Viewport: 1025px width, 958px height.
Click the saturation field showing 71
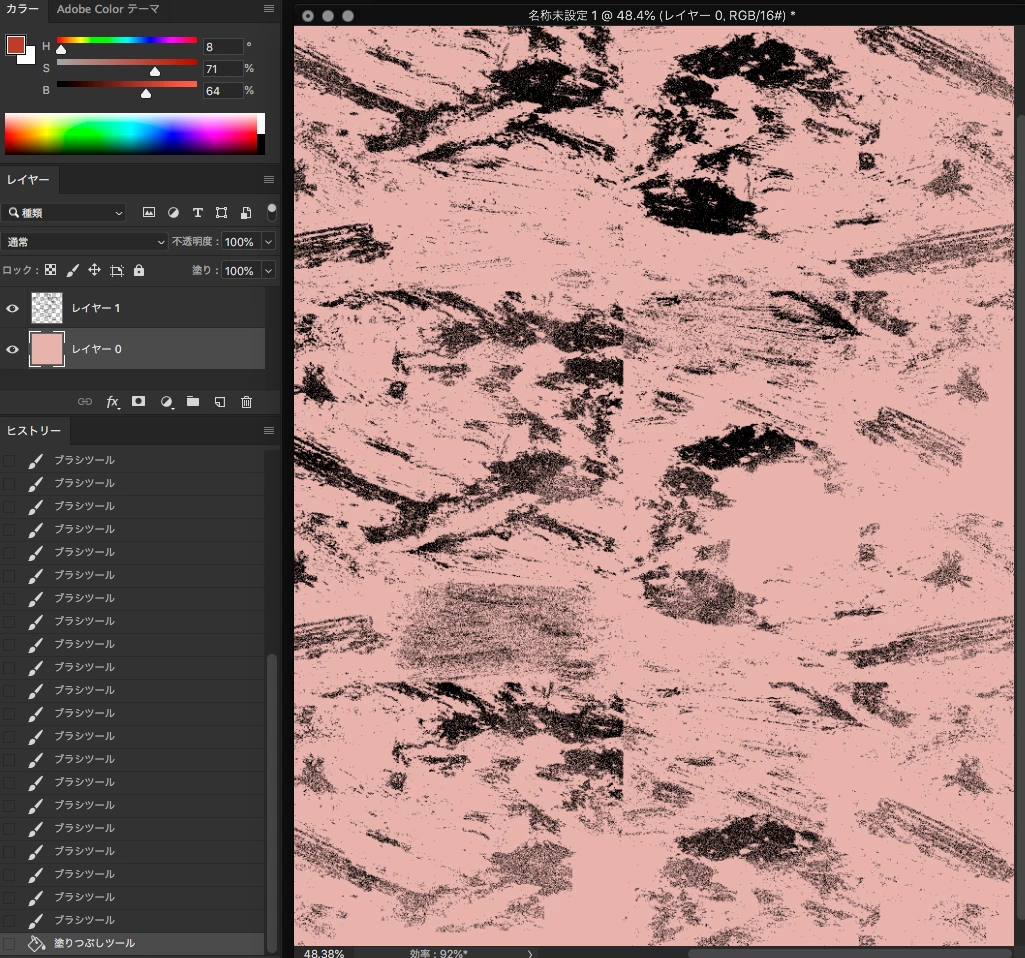[x=223, y=69]
